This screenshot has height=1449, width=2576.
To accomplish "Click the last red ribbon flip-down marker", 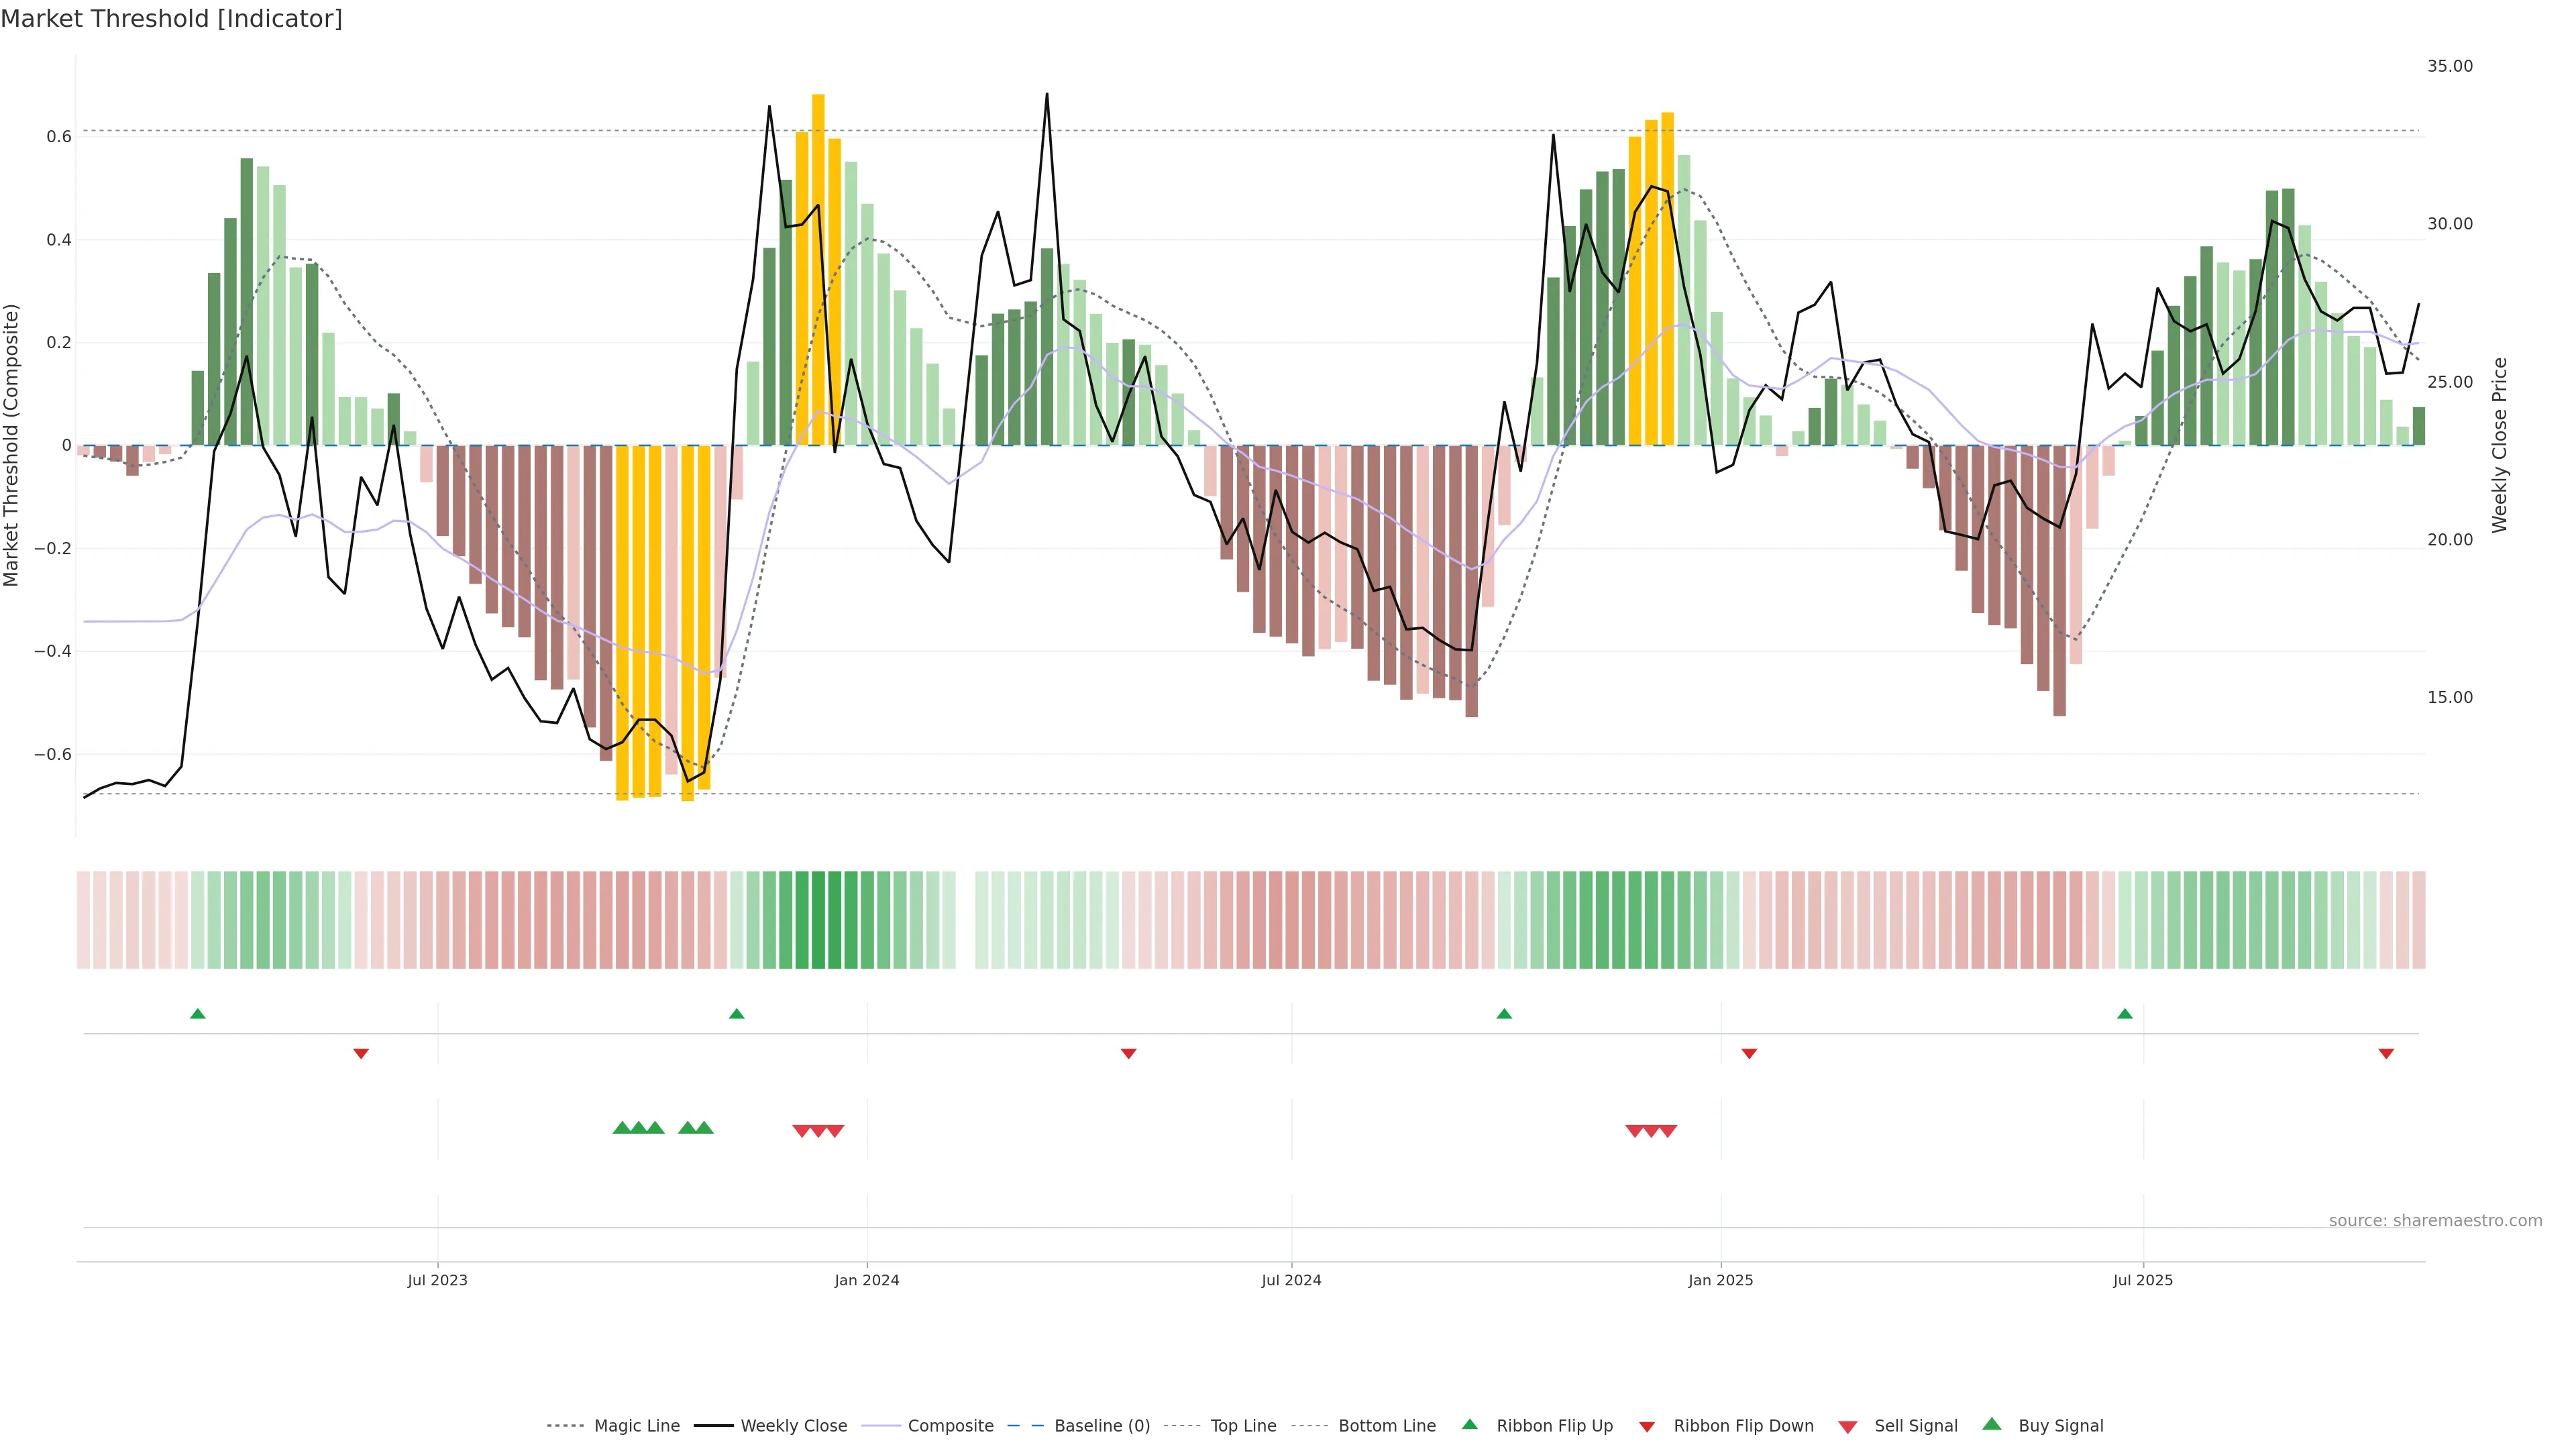I will (2386, 1054).
